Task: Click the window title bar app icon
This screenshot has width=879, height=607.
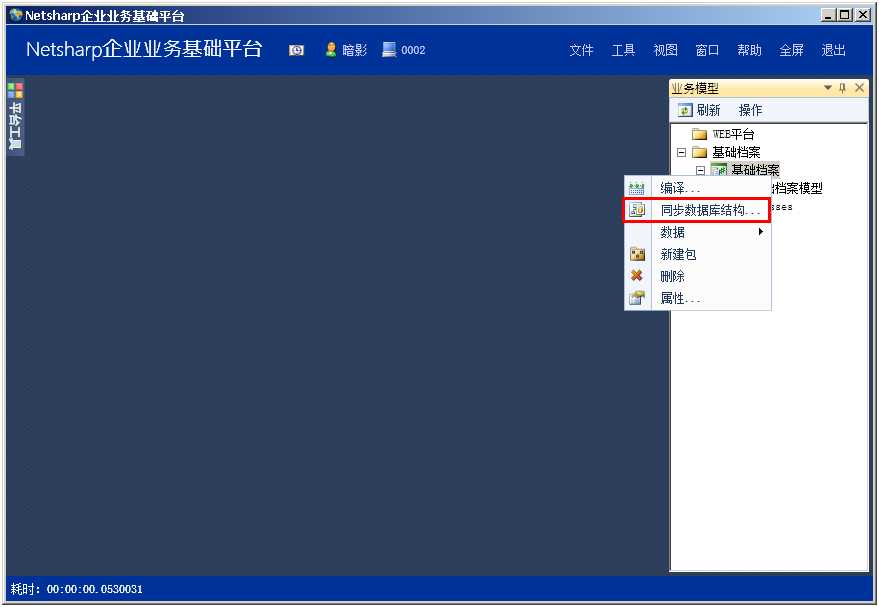Action: click(x=16, y=15)
